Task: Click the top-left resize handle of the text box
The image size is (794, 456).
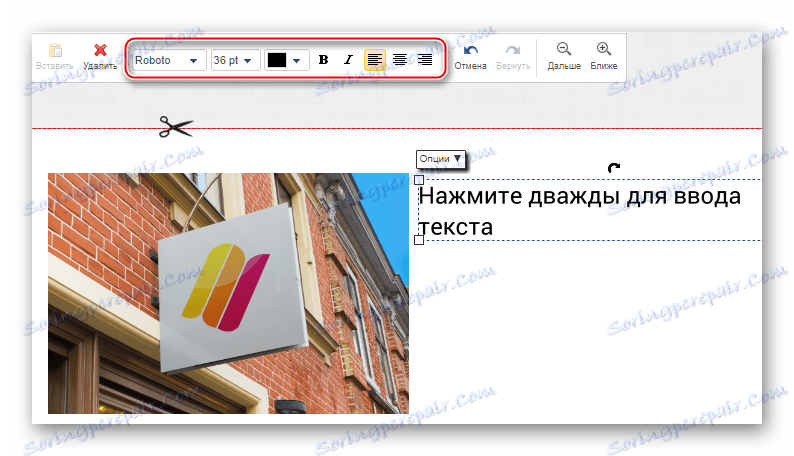Action: 419,180
